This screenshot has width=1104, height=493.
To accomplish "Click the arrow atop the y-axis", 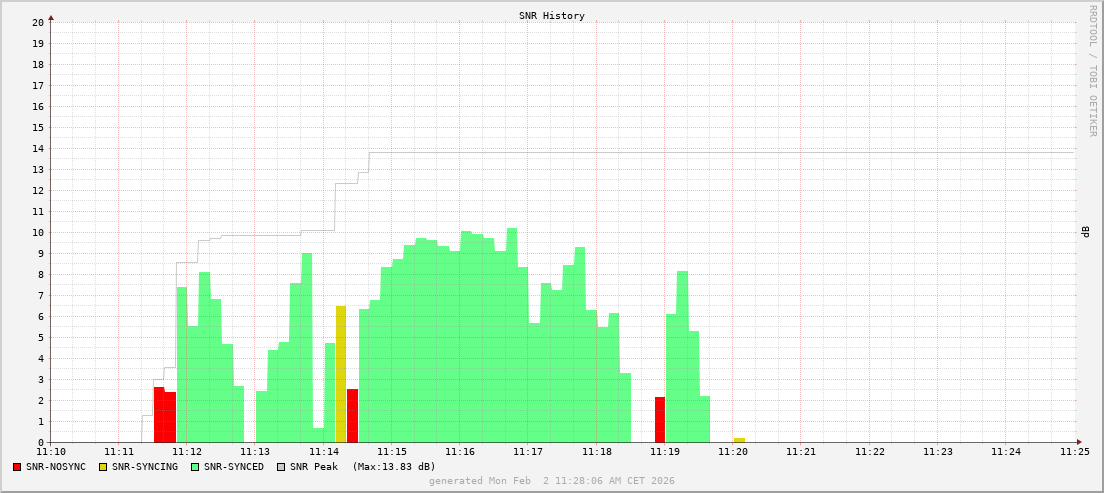I will [x=51, y=17].
